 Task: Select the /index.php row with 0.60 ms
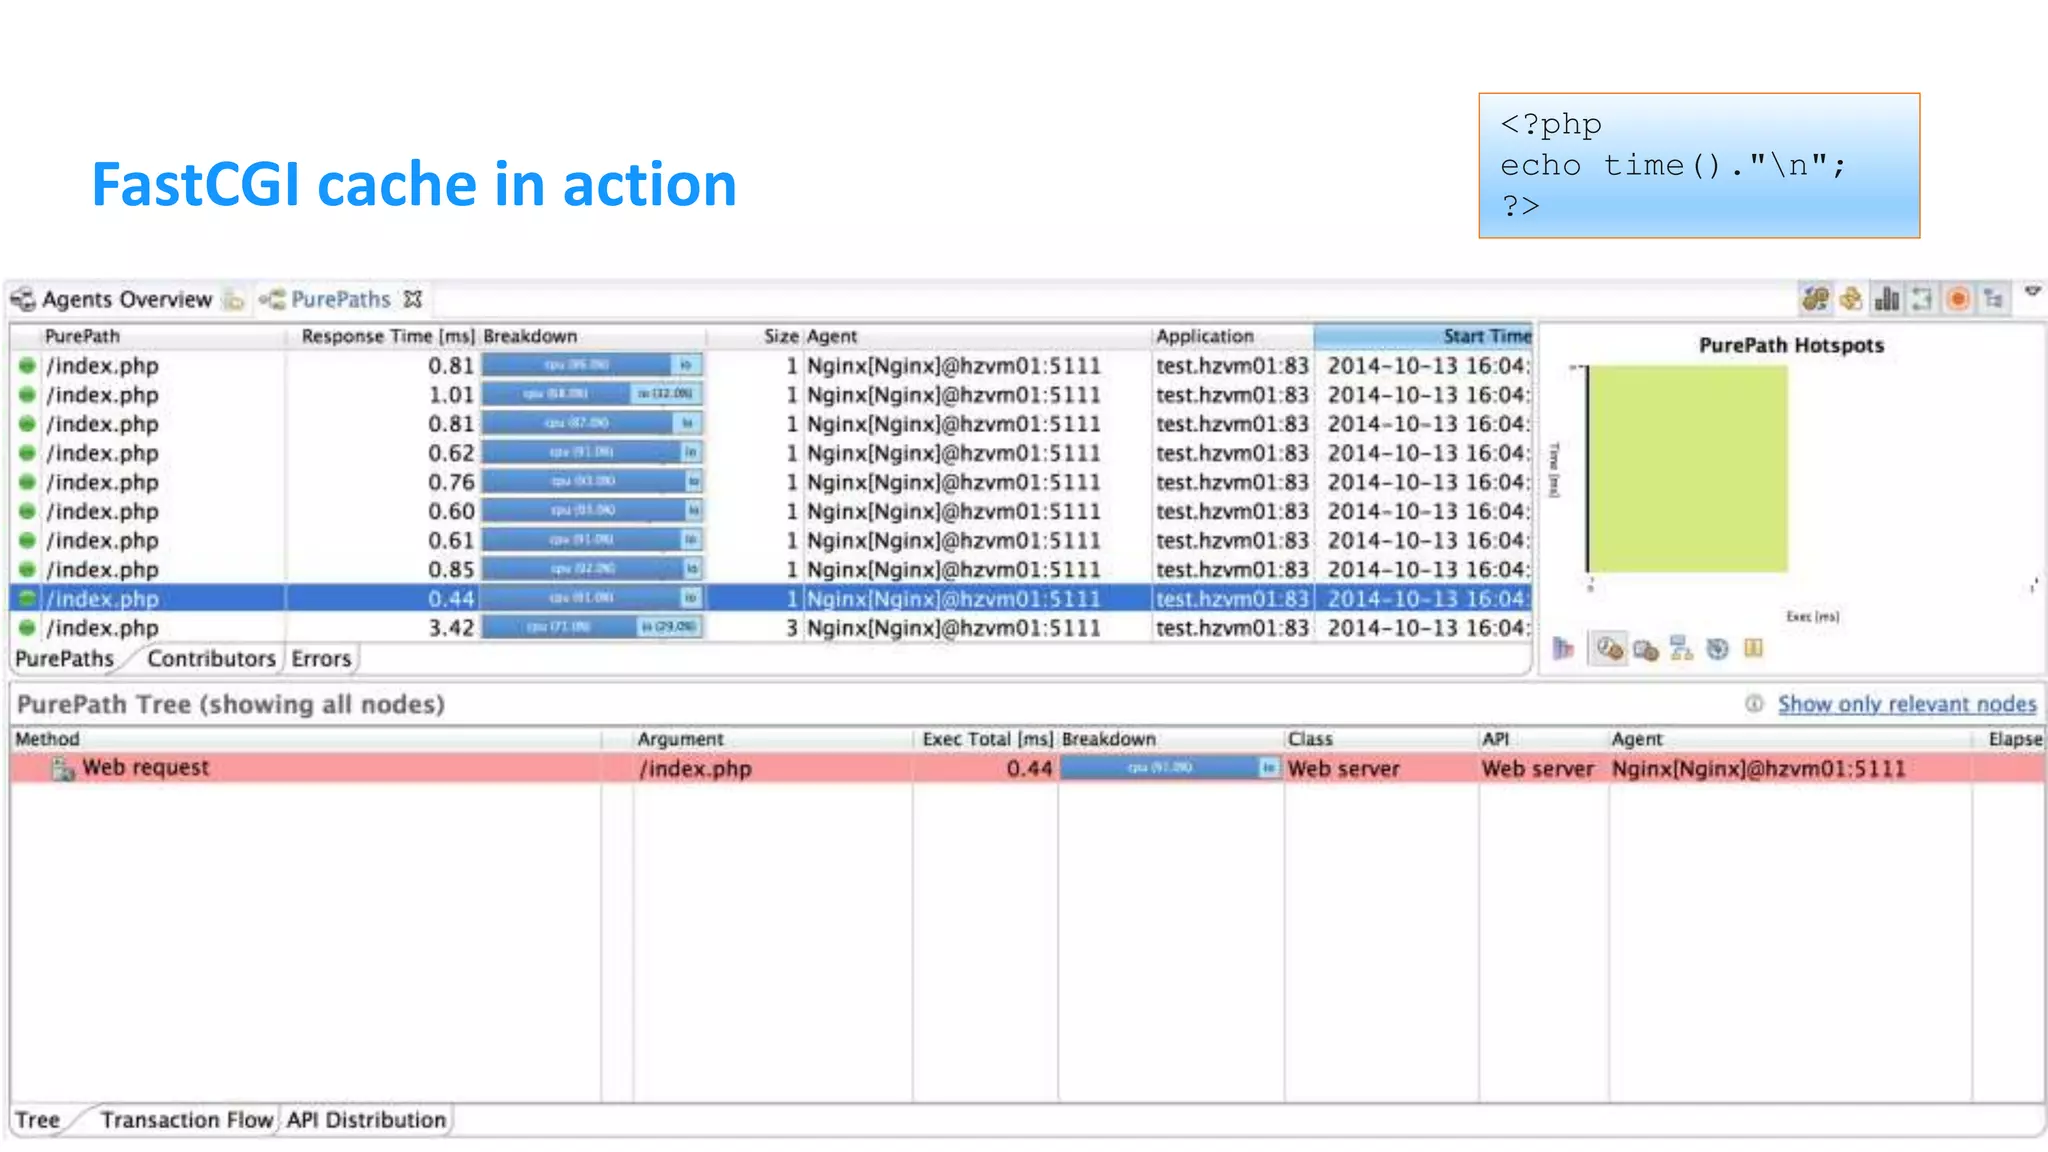(x=770, y=511)
